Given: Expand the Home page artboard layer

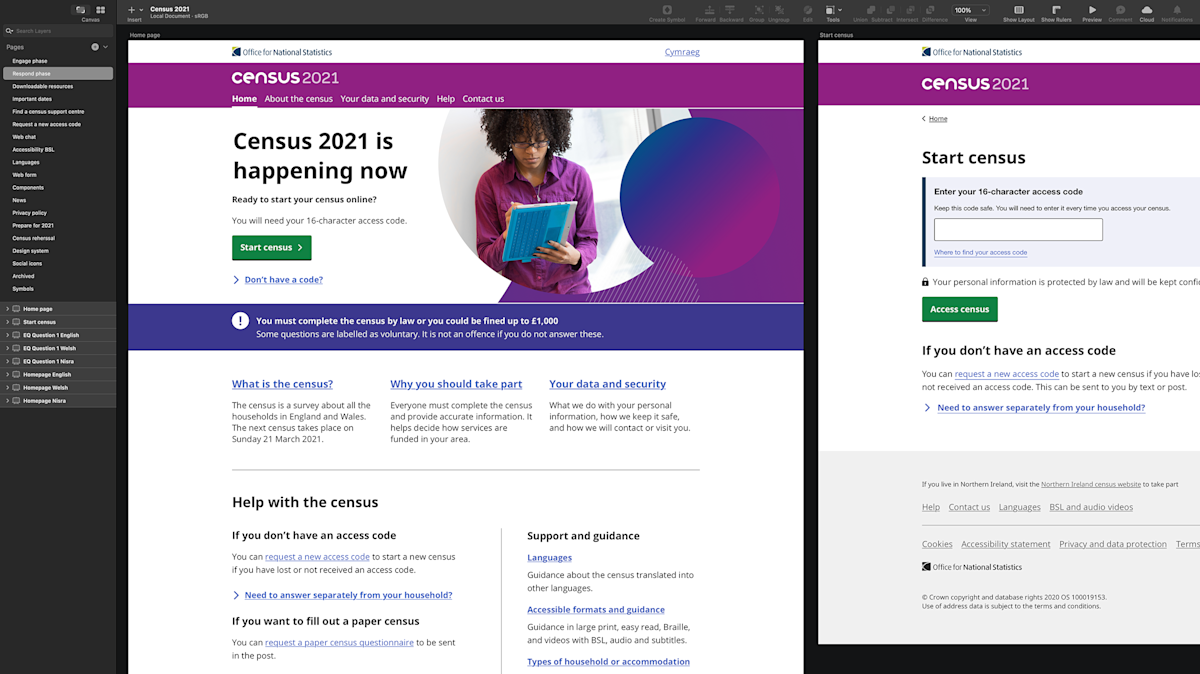Looking at the screenshot, I should (7, 309).
